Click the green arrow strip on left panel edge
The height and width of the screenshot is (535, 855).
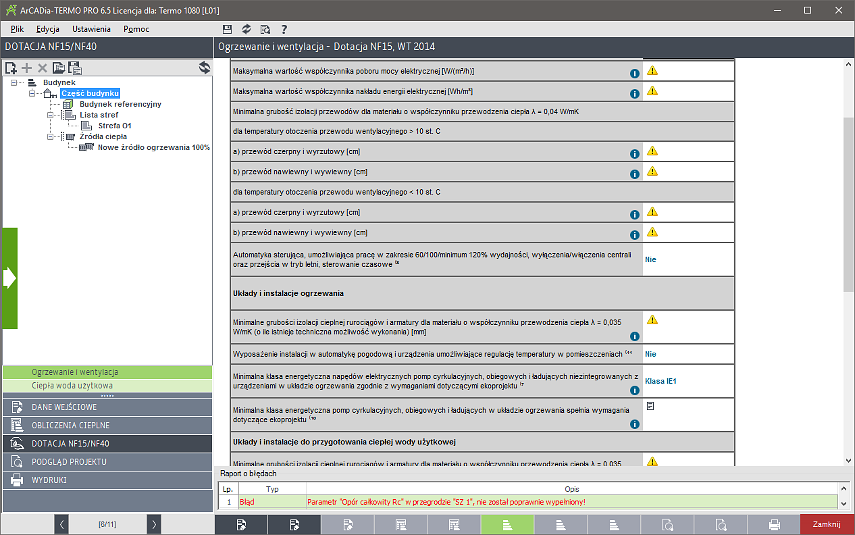click(10, 278)
